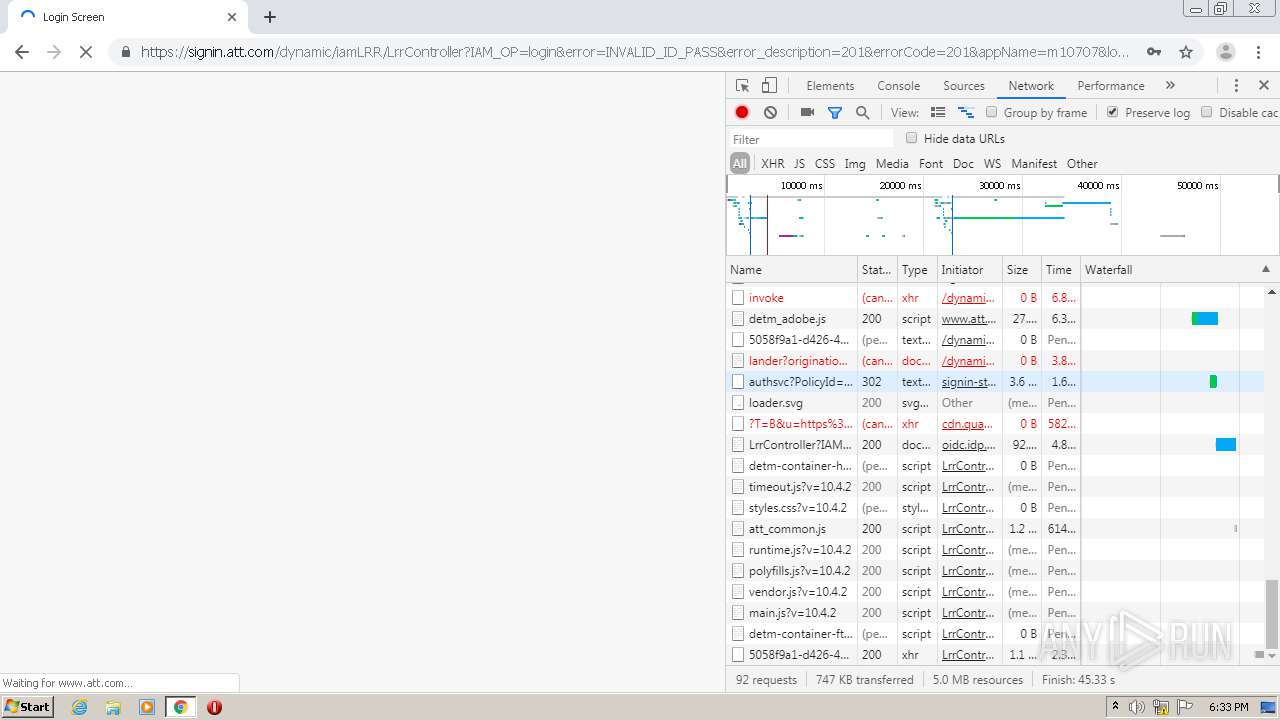Image resolution: width=1280 pixels, height=720 pixels.
Task: Select the polyfills.js?v=10.4.2 request
Action: pyautogui.click(x=995, y=571)
